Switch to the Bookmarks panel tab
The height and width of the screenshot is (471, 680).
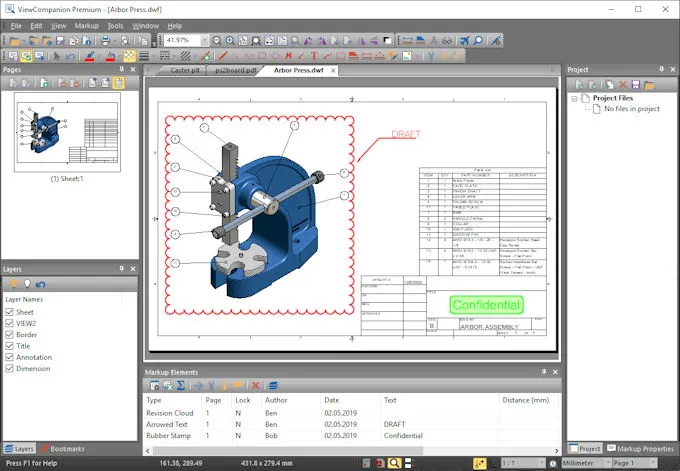[x=65, y=449]
